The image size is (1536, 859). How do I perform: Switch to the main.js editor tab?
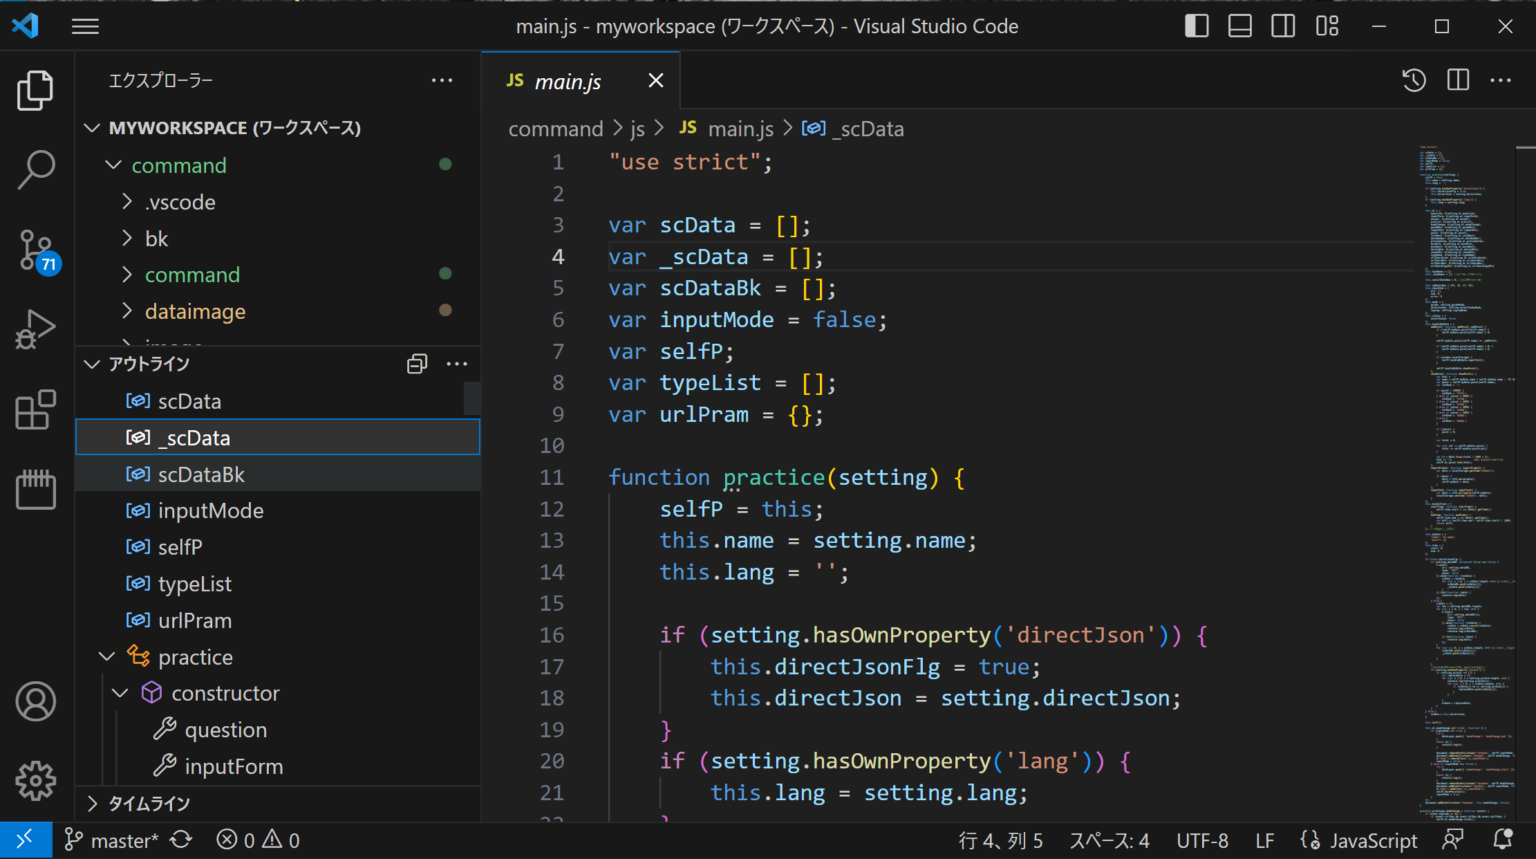566,80
